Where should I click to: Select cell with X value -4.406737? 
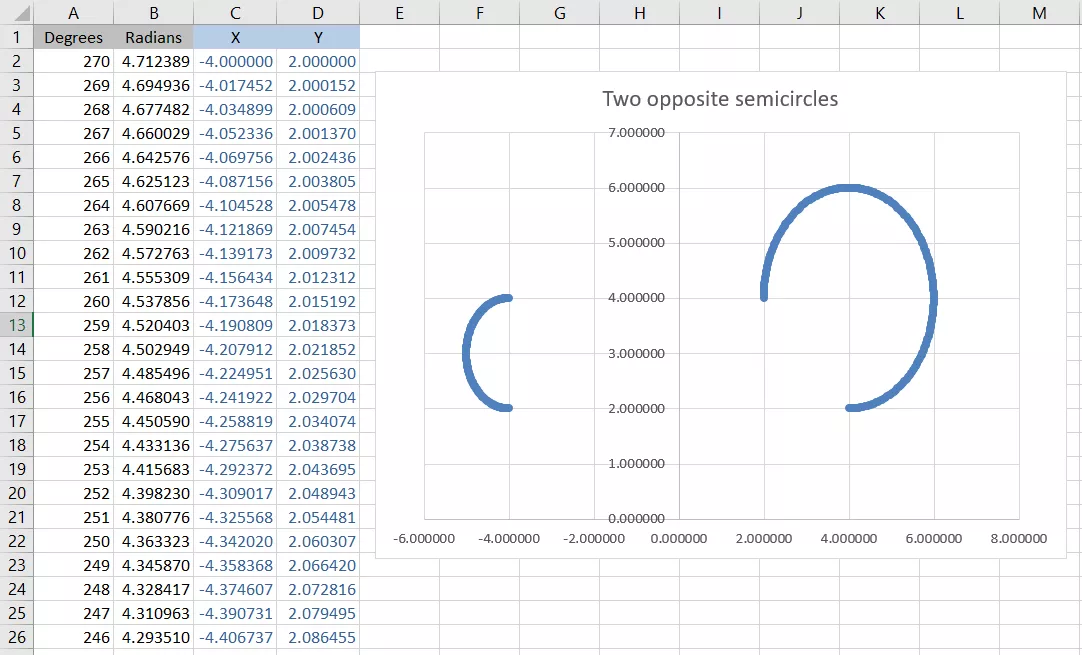tap(235, 637)
